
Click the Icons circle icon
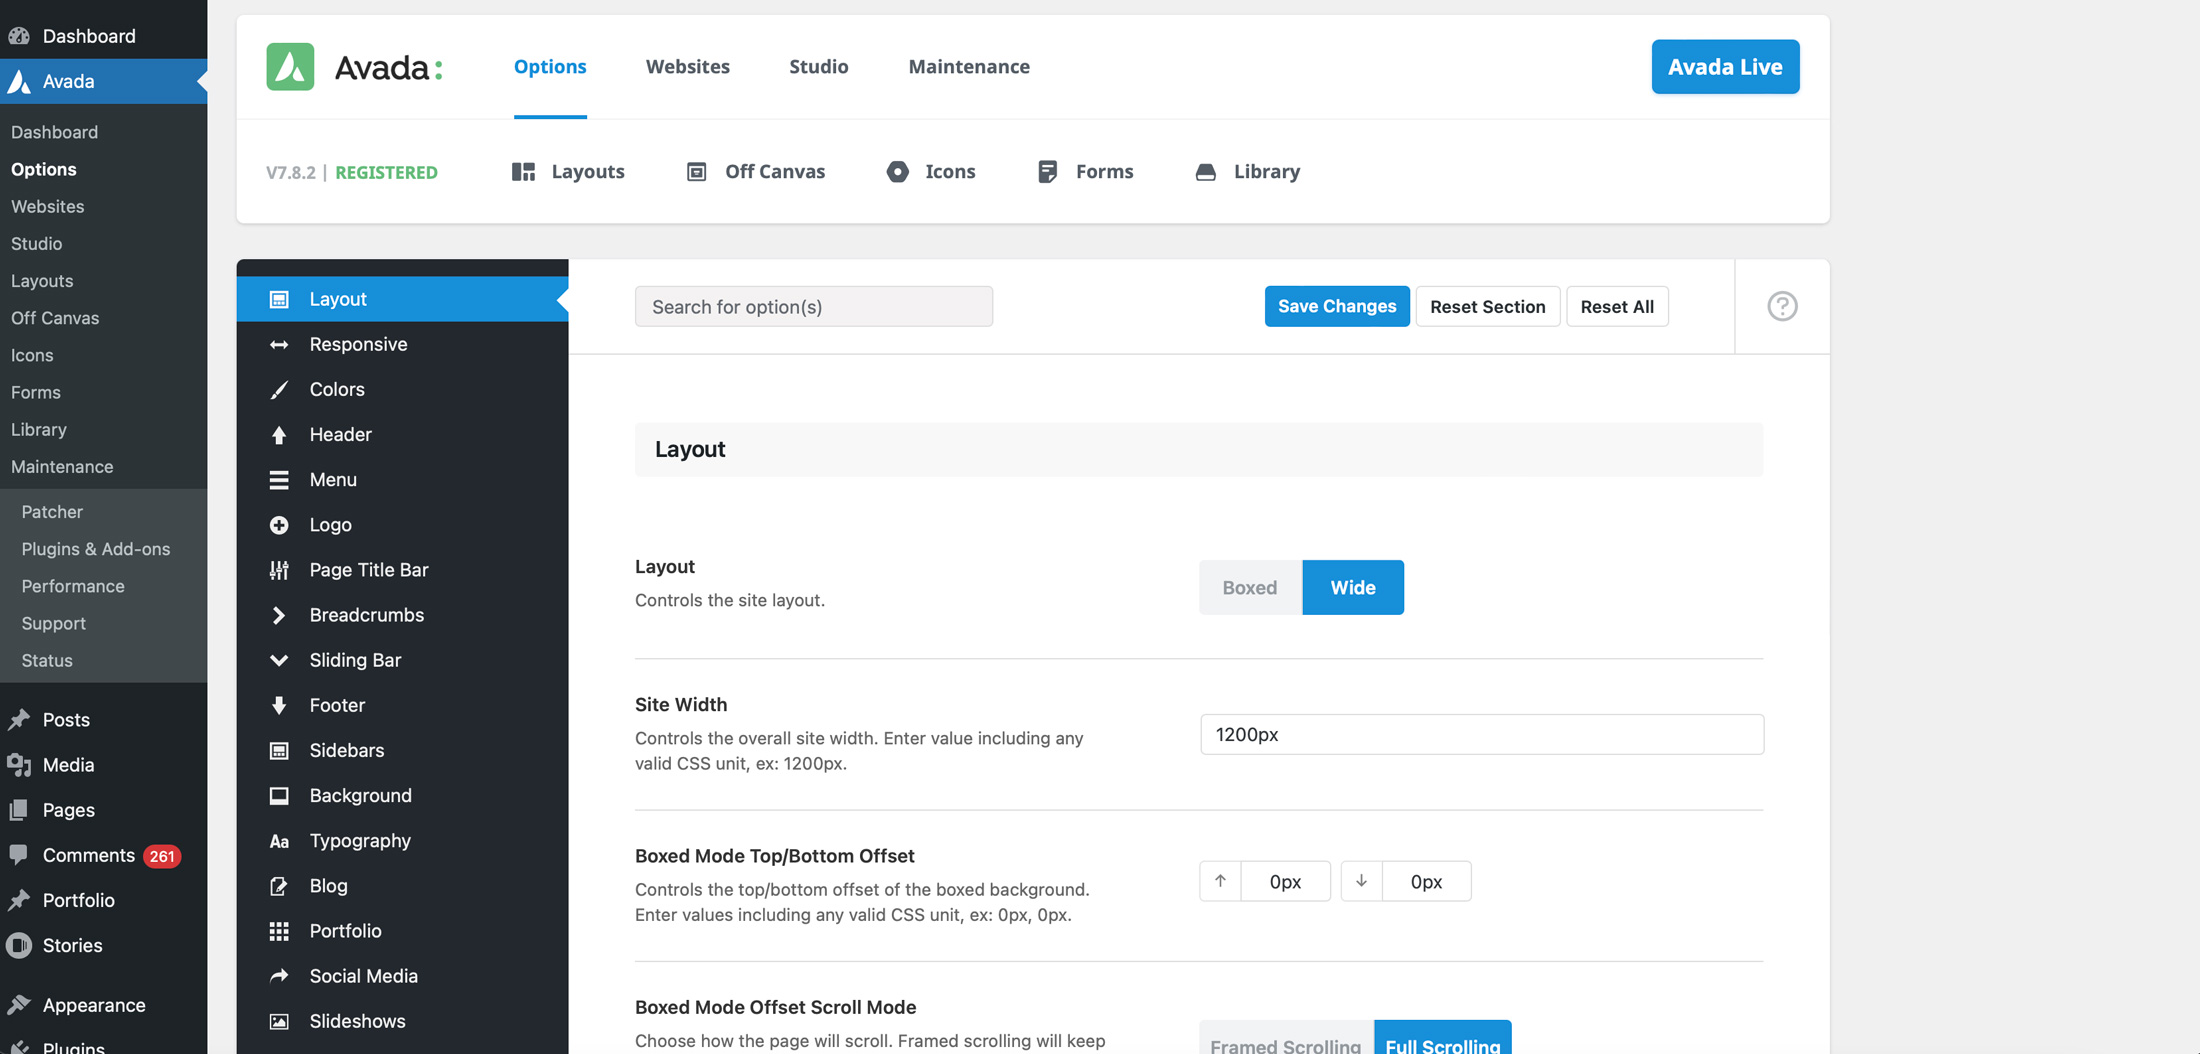click(898, 172)
